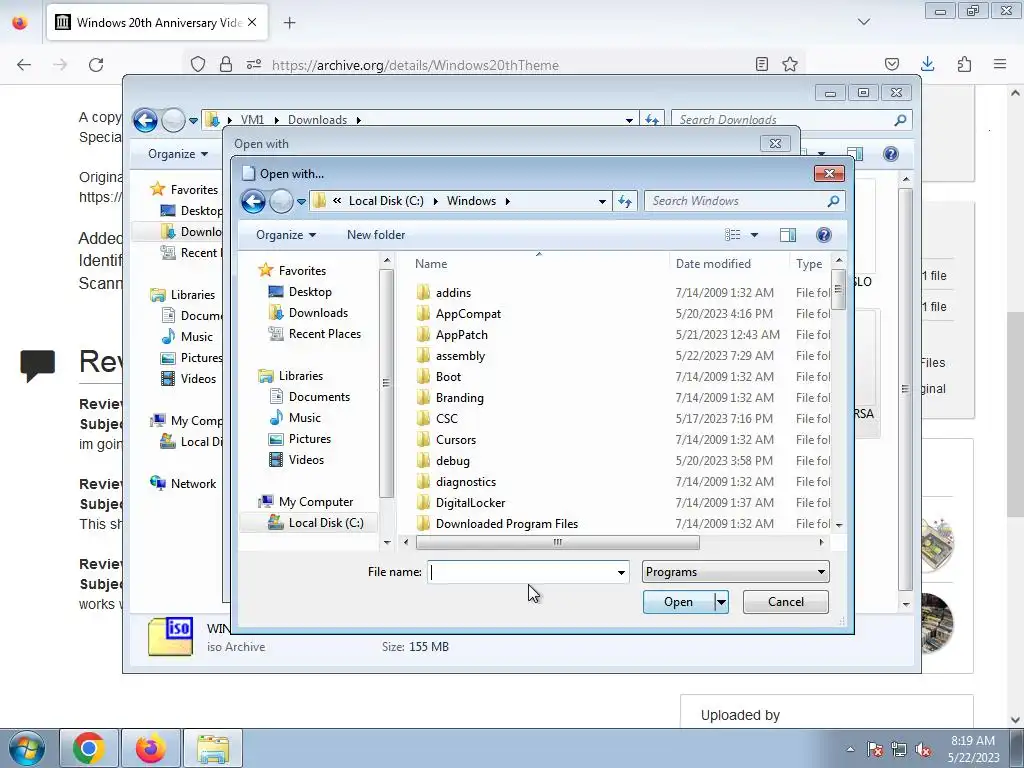Expand Organize menu in Downloads window
Viewport: 1024px width, 768px height.
point(178,154)
